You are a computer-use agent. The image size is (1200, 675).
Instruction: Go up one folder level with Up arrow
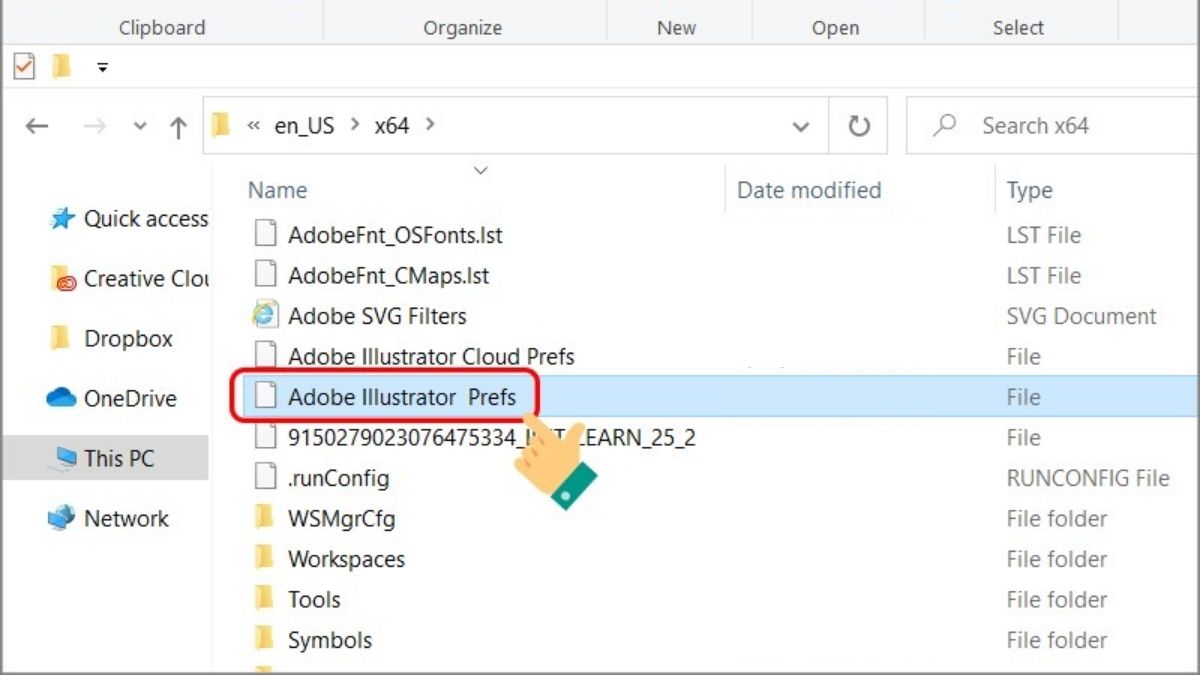(179, 127)
